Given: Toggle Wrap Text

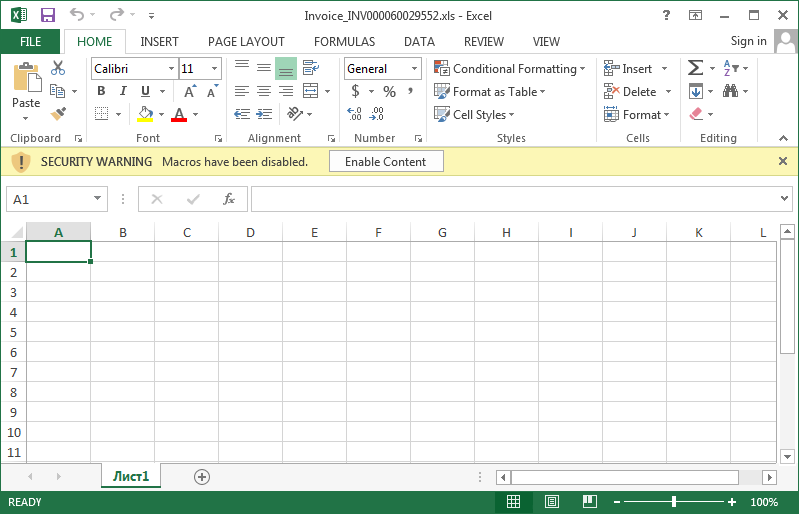Looking at the screenshot, I should pos(310,67).
